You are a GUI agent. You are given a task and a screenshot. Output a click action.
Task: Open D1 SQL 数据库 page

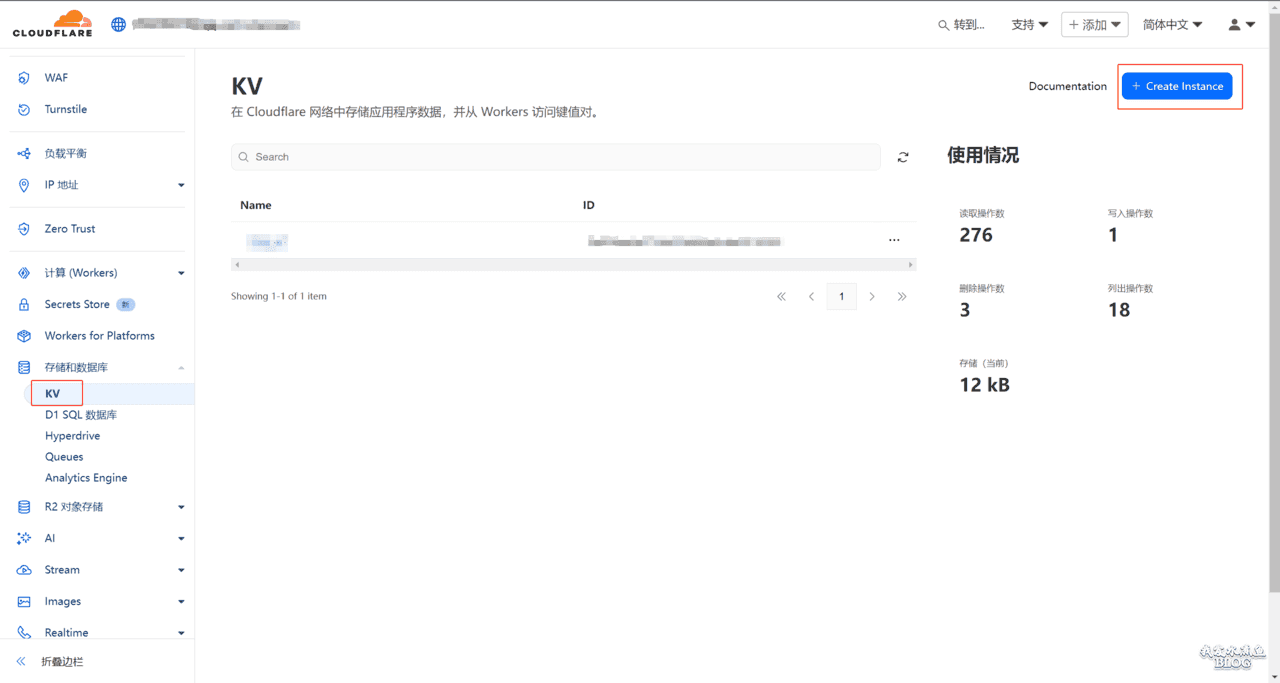point(81,415)
